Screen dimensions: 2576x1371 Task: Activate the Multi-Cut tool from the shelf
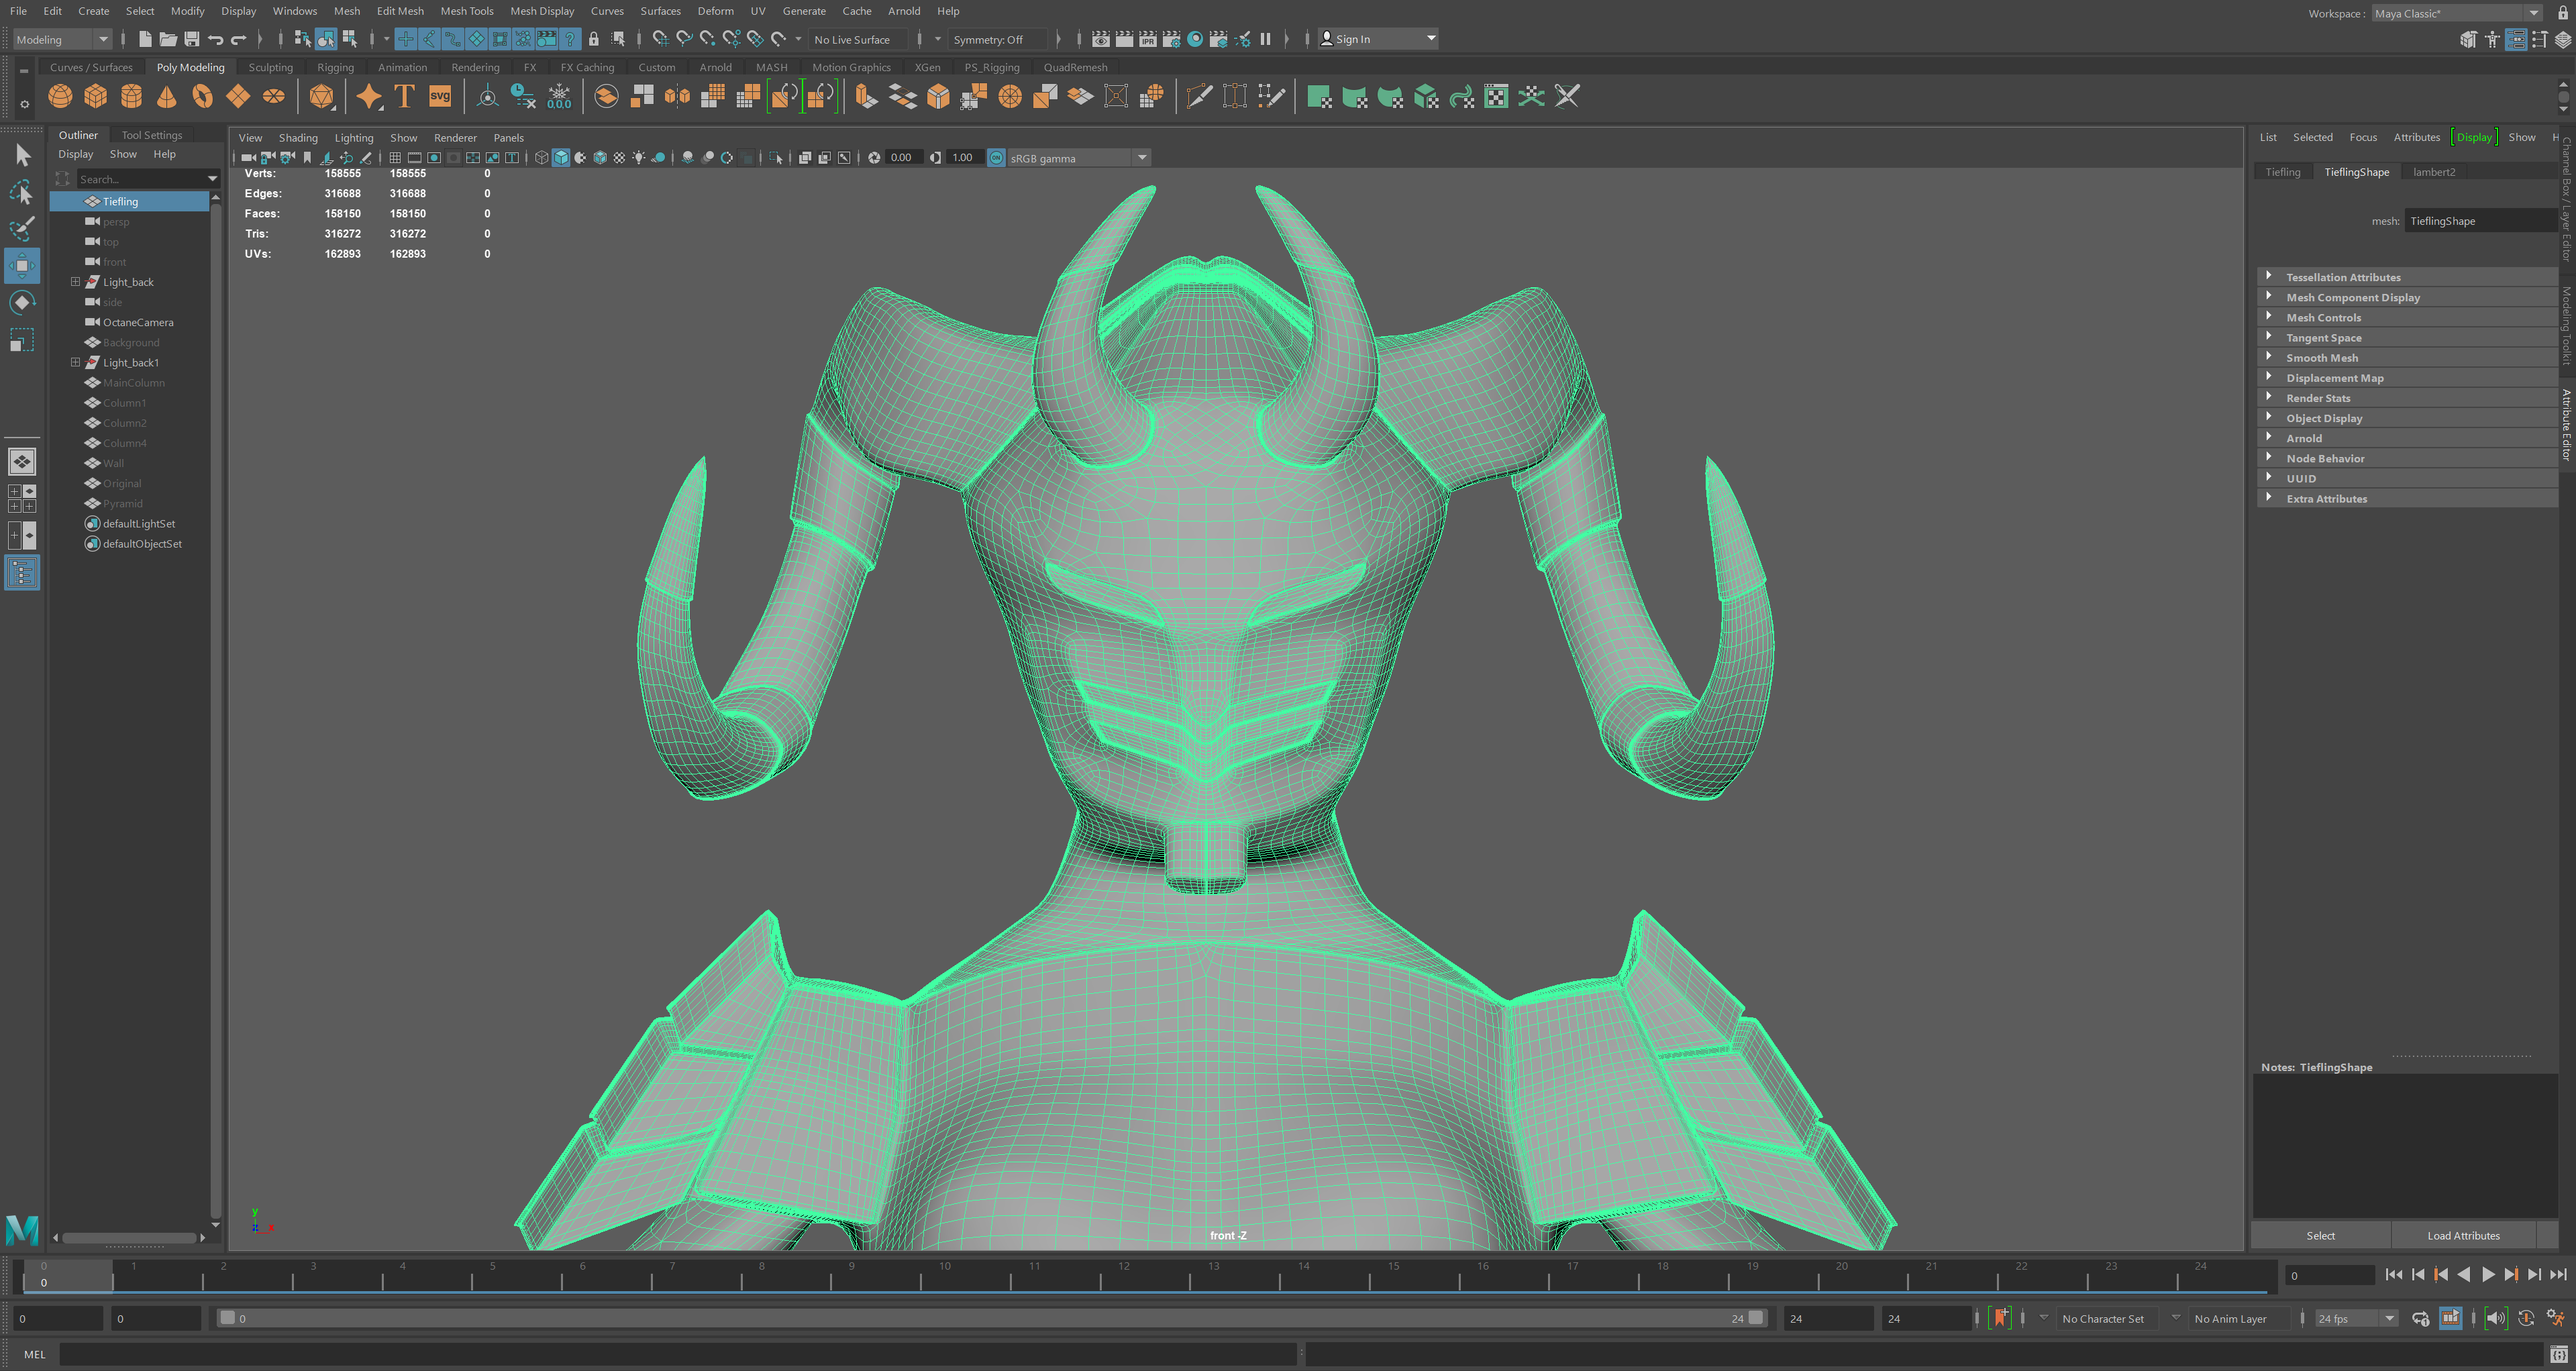1198,96
